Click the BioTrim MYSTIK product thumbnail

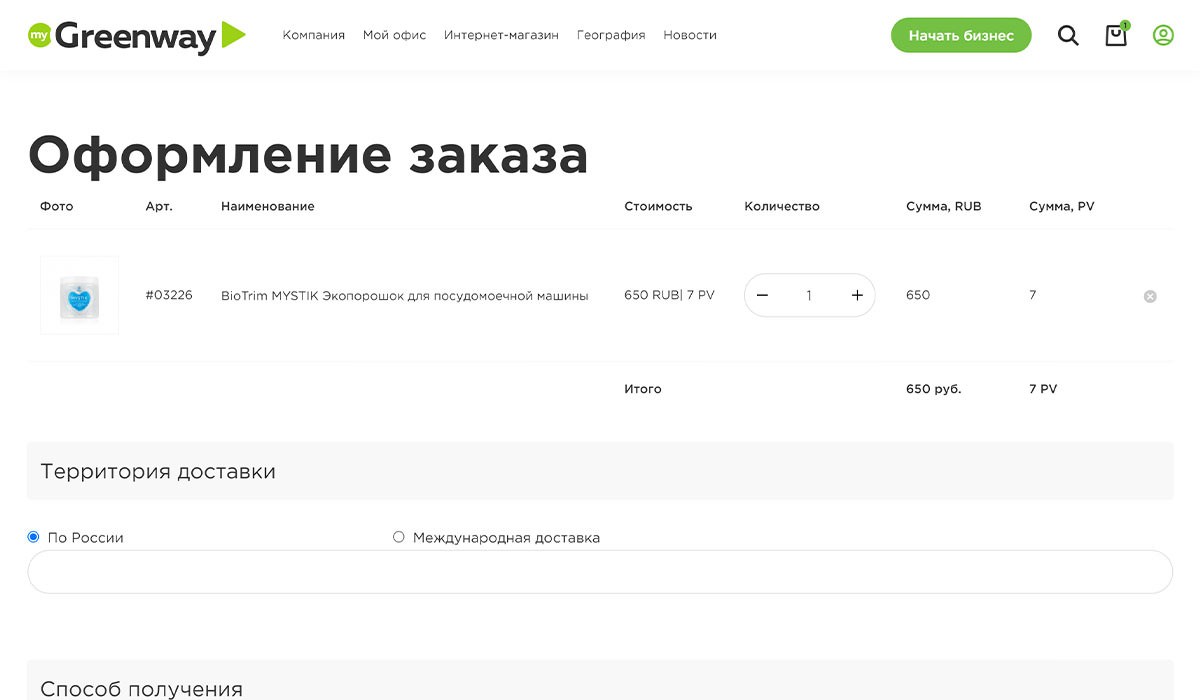click(79, 295)
